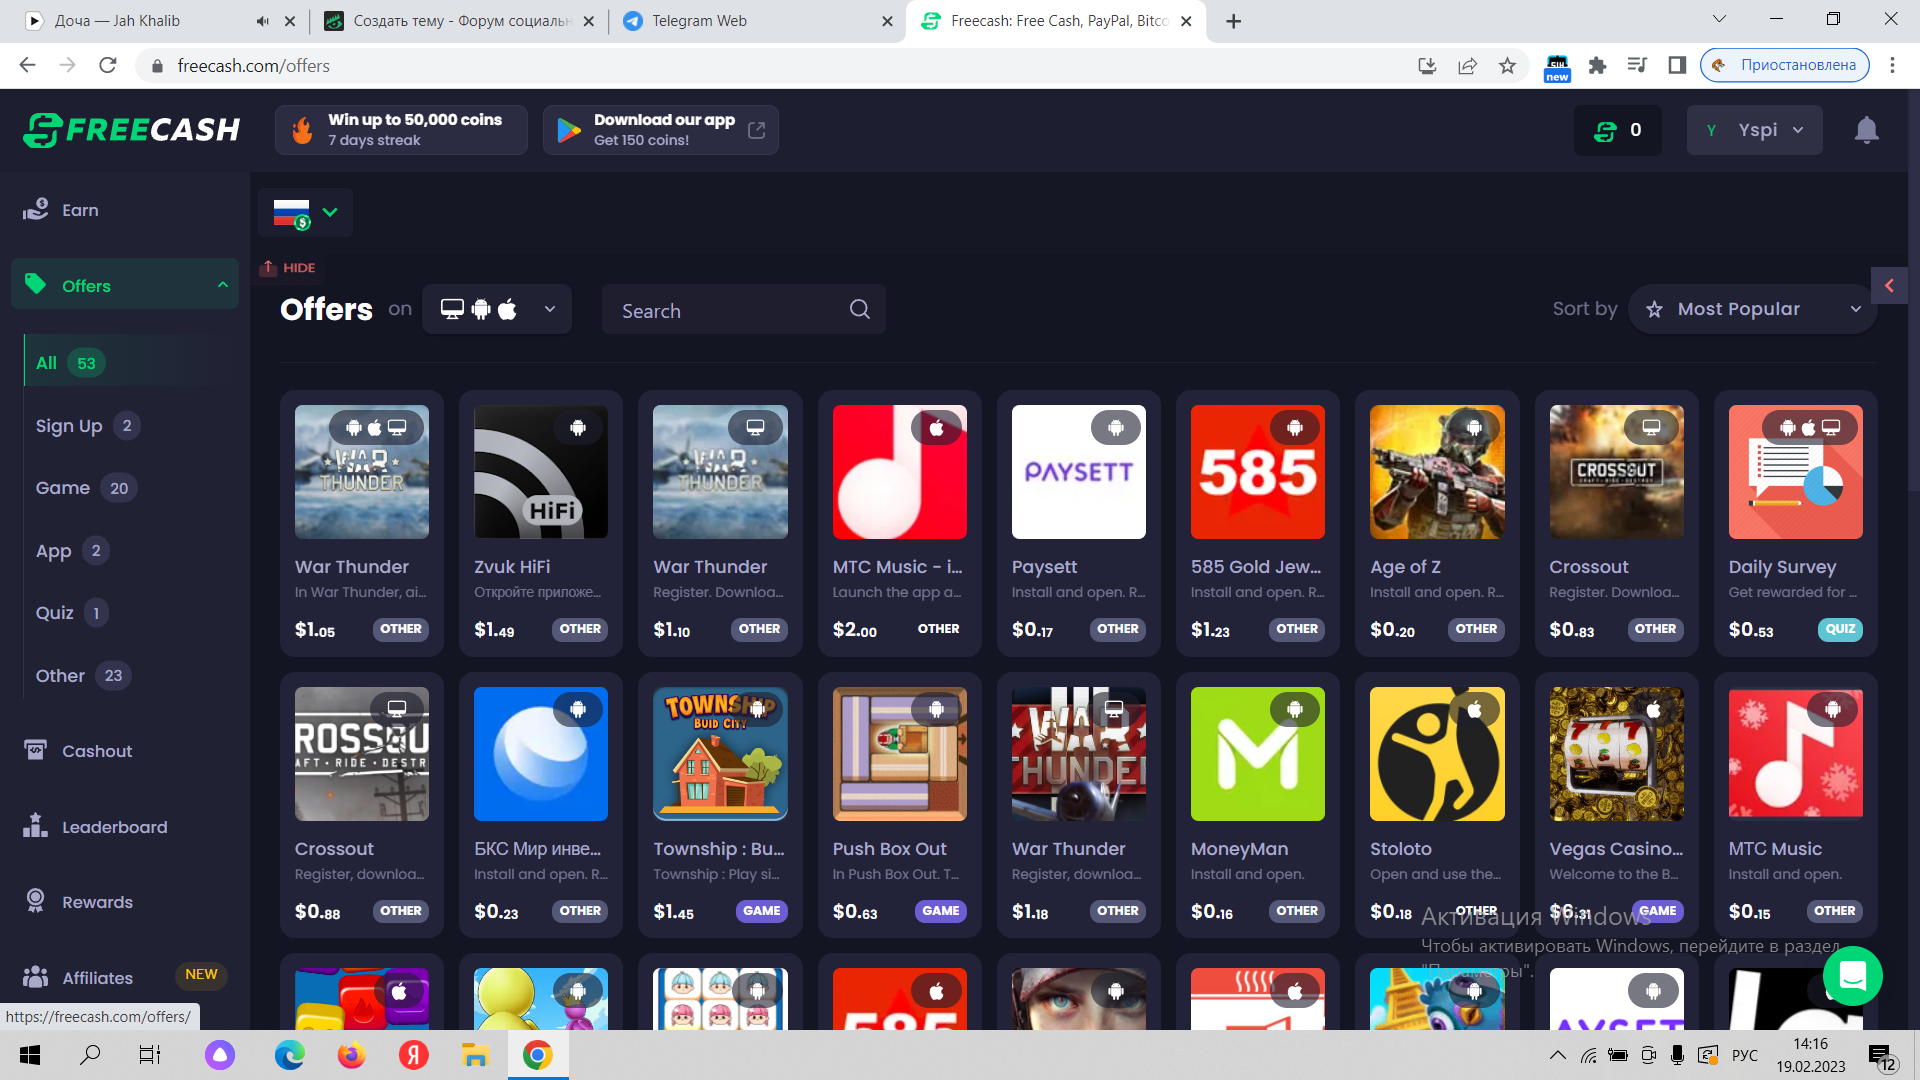This screenshot has width=1920, height=1080.
Task: Select the Sign Up category
Action: (87, 426)
